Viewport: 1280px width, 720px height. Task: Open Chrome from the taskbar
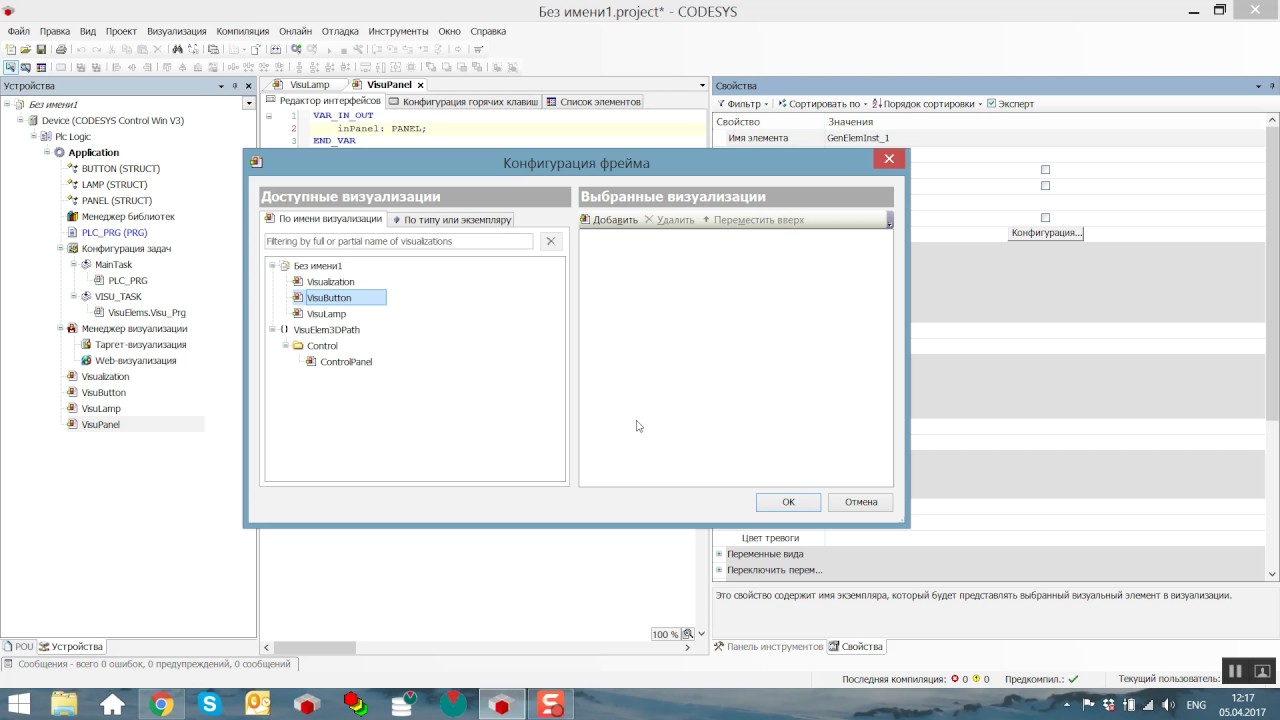tap(161, 705)
